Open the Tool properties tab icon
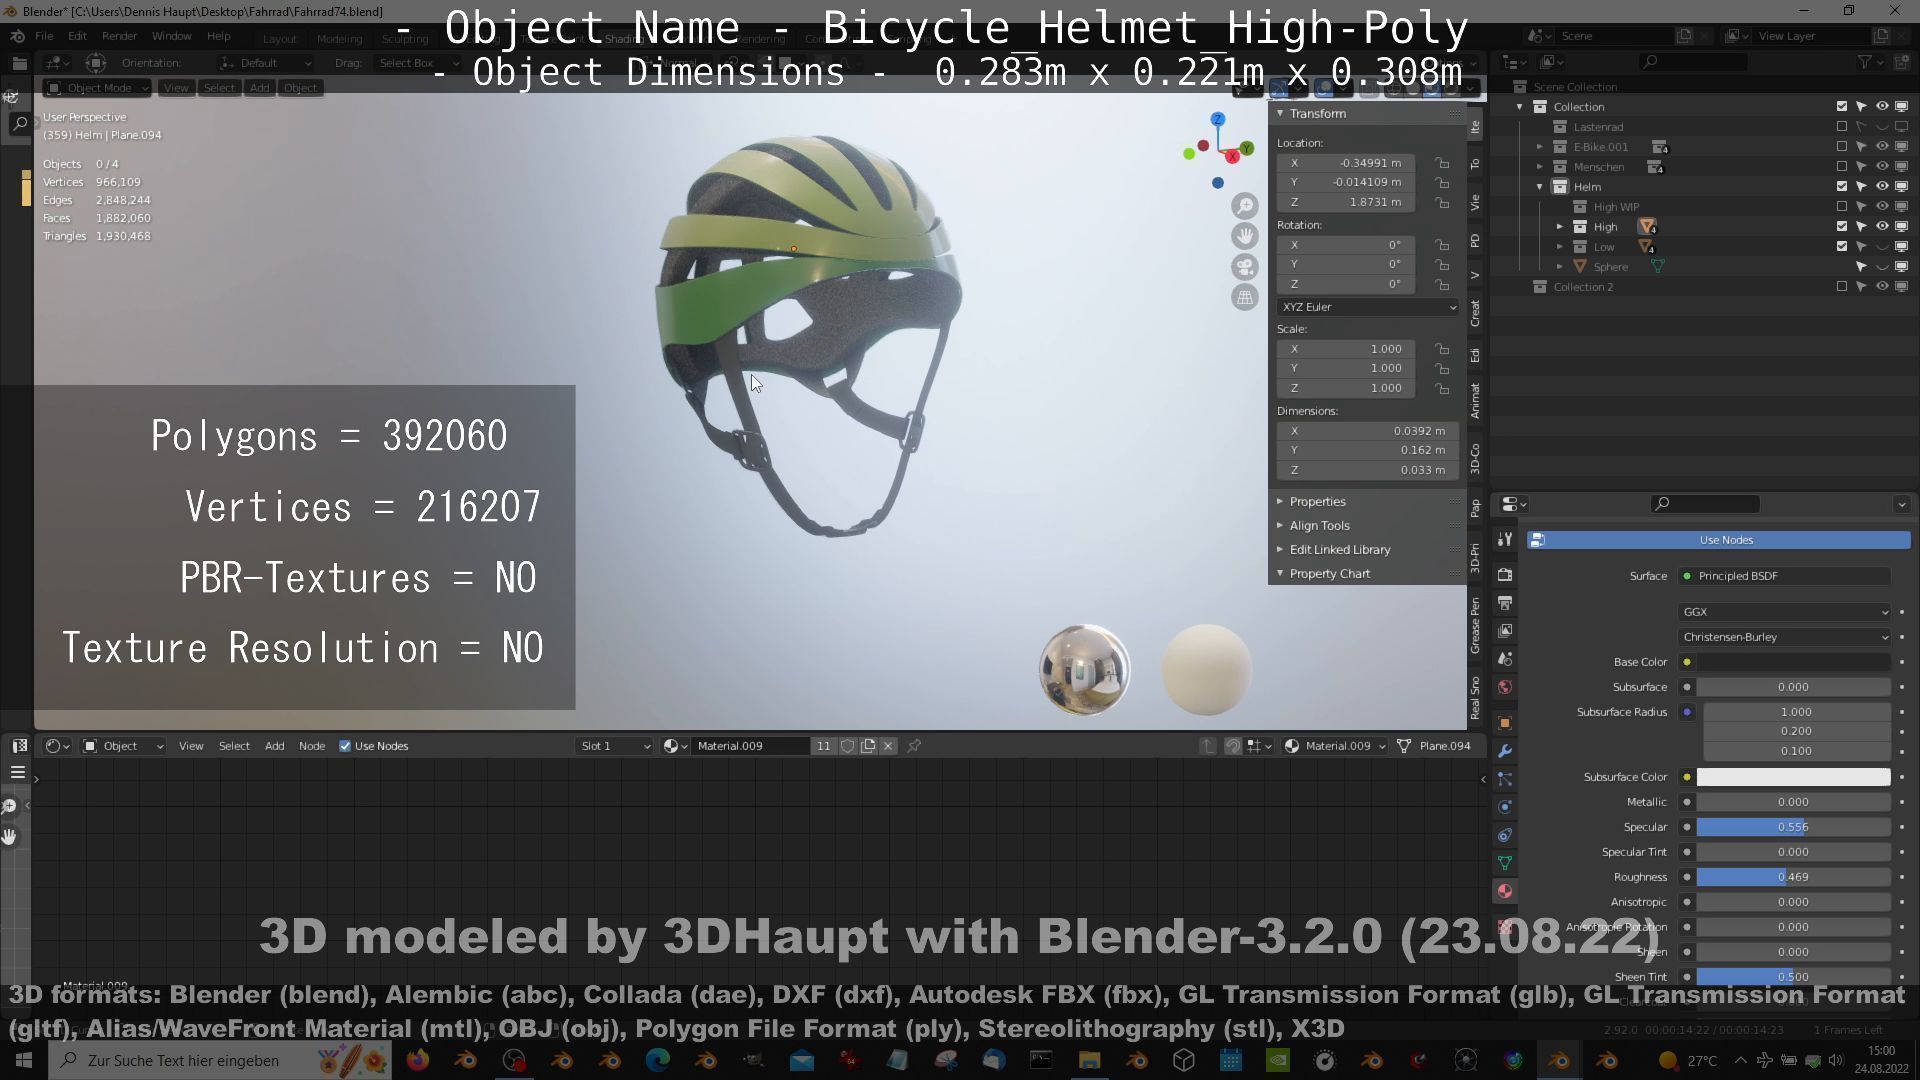The width and height of the screenshot is (1920, 1080). 1505,539
